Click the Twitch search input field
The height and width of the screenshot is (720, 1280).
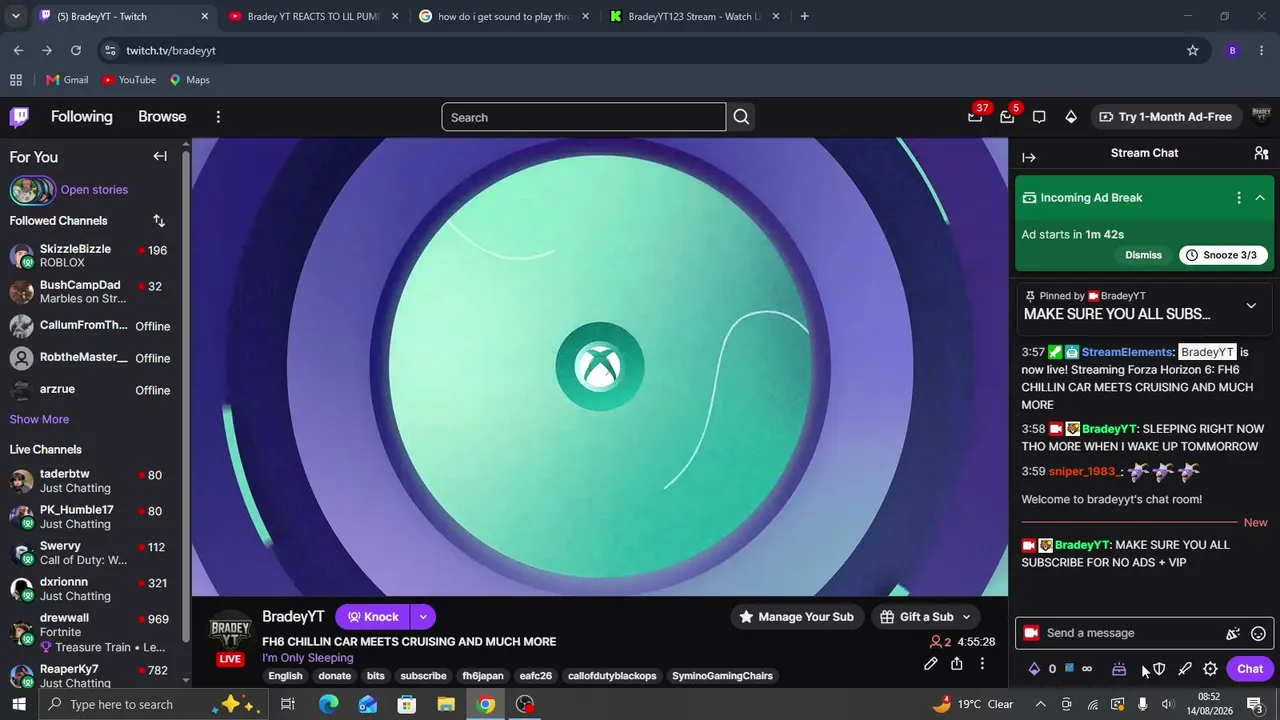584,117
